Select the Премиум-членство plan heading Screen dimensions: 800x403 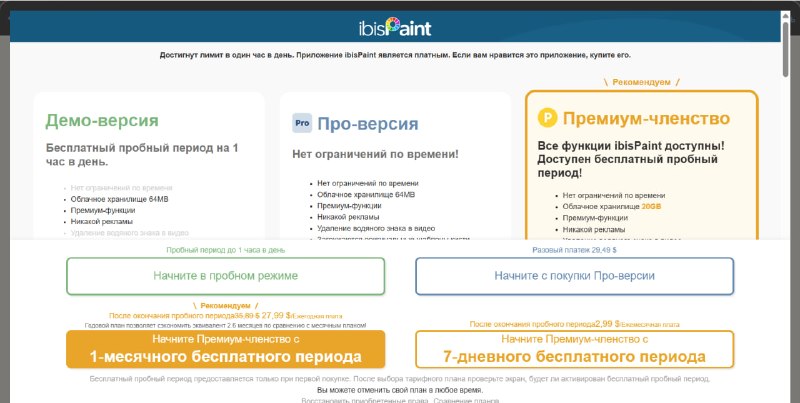tap(646, 118)
